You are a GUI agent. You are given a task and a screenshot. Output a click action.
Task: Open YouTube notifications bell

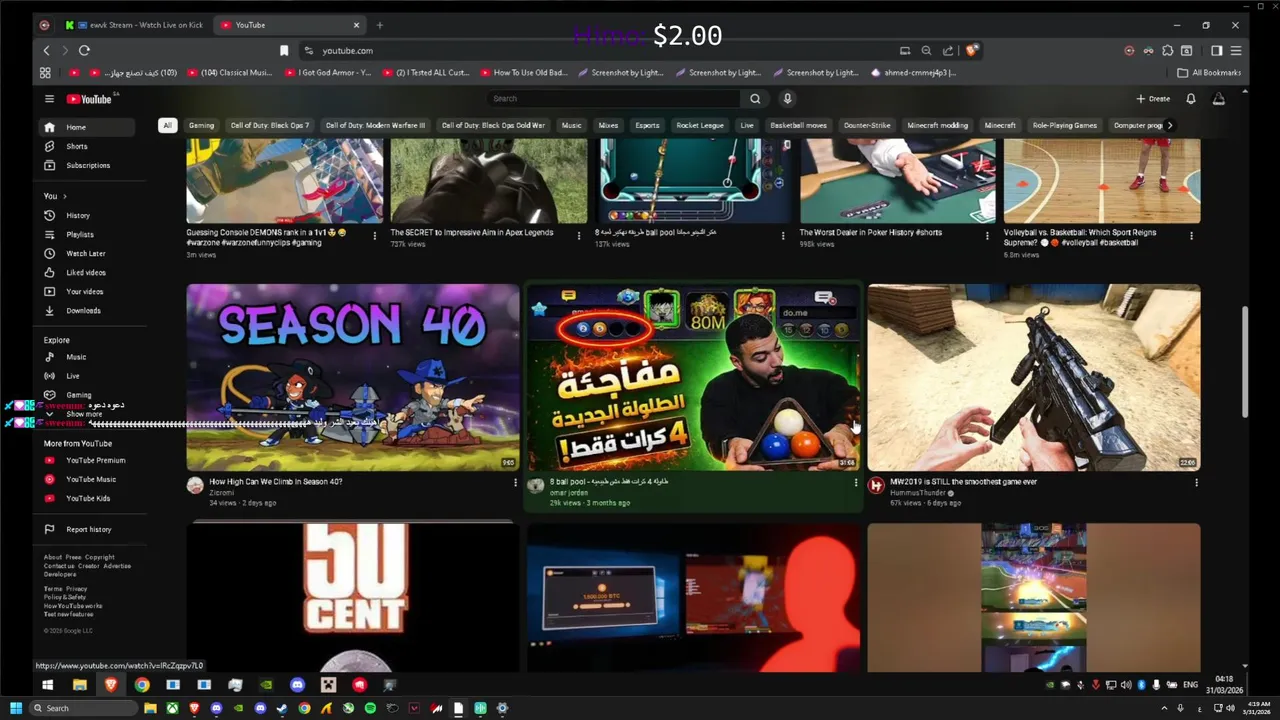[1190, 99]
